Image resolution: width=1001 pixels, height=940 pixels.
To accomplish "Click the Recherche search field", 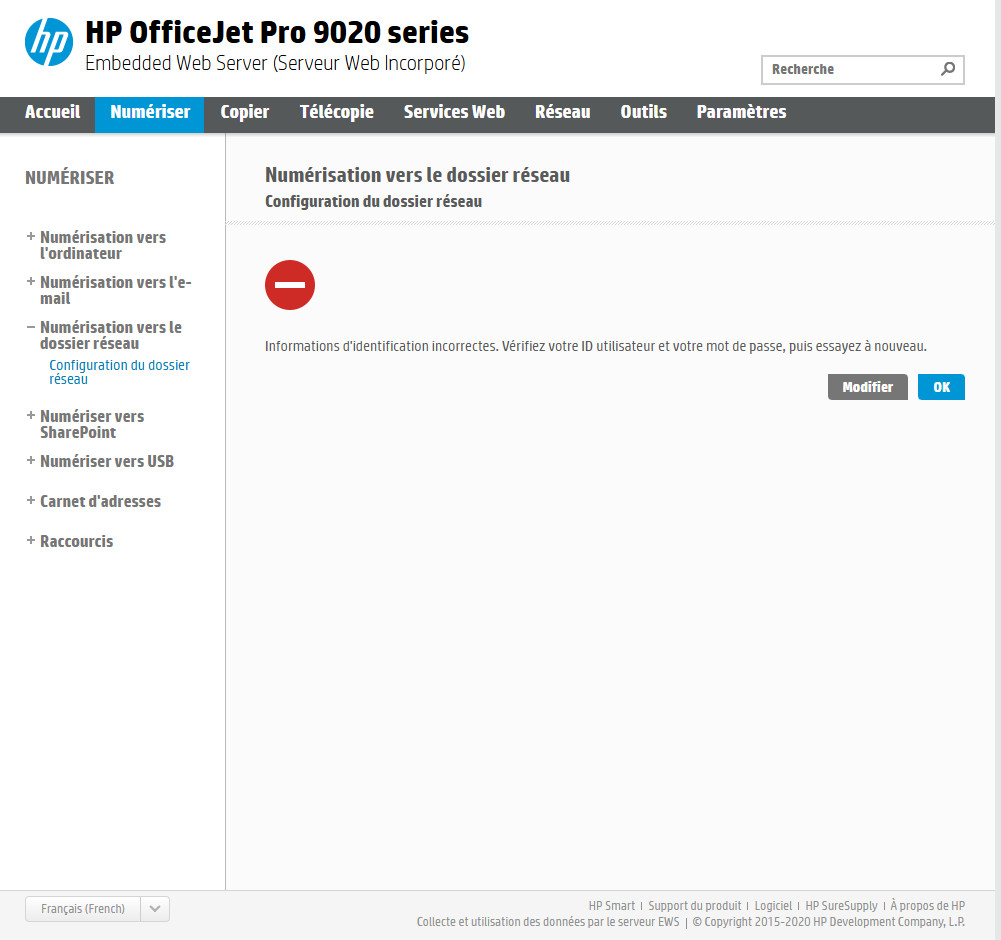I will [x=862, y=70].
